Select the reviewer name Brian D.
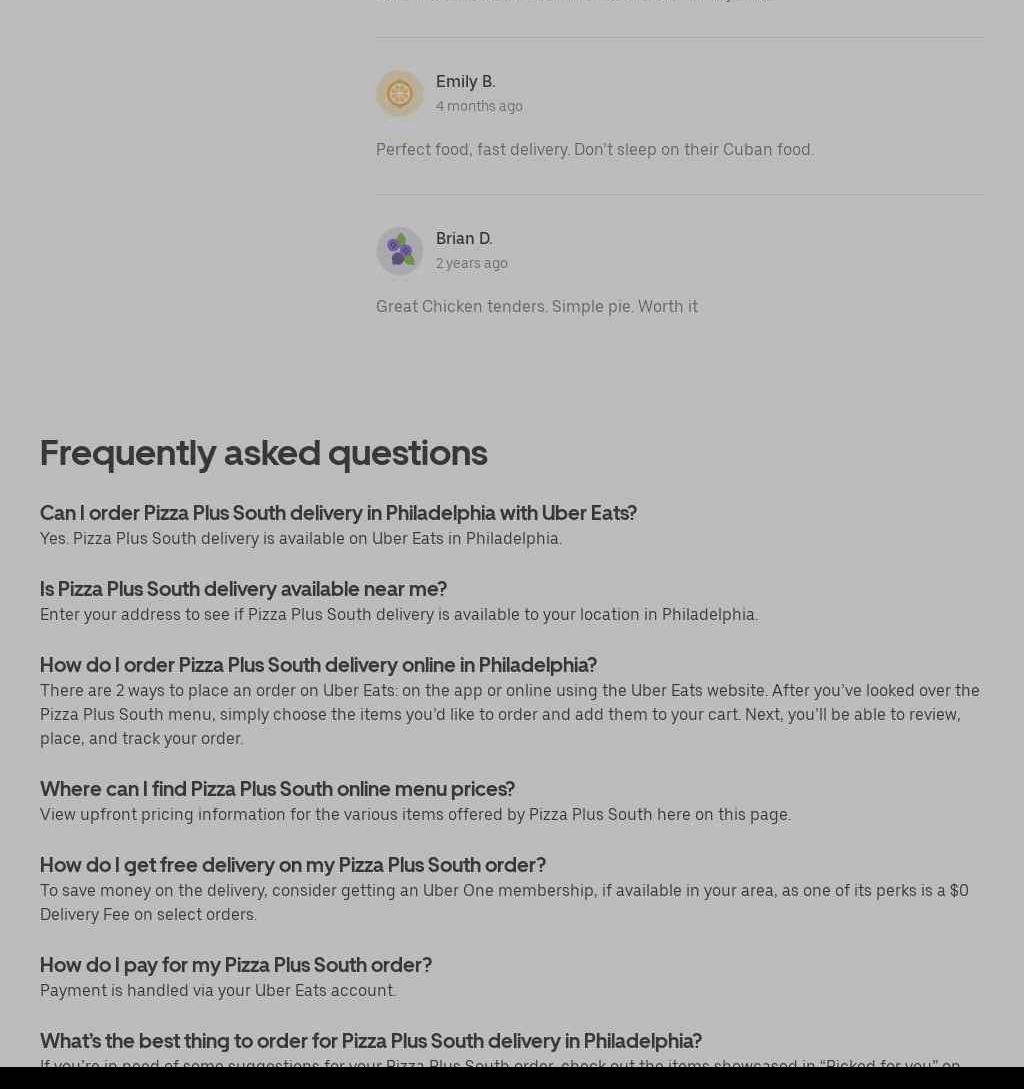The width and height of the screenshot is (1024, 1089). coord(464,238)
